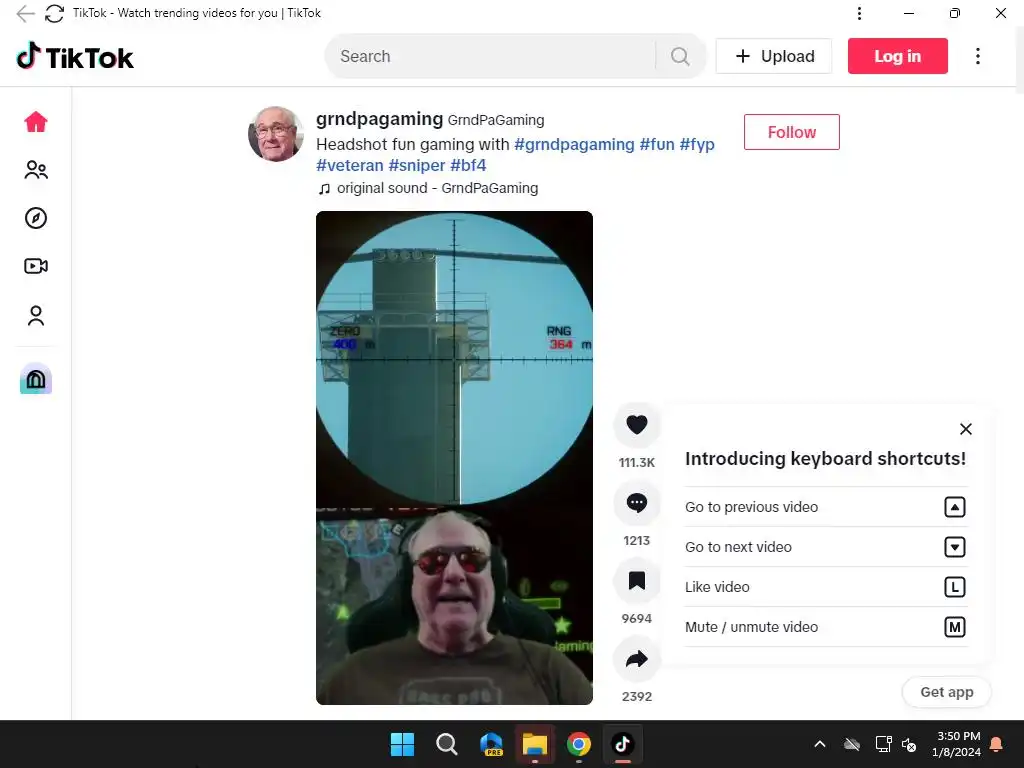Click the Get app button
The image size is (1024, 768).
pos(946,692)
